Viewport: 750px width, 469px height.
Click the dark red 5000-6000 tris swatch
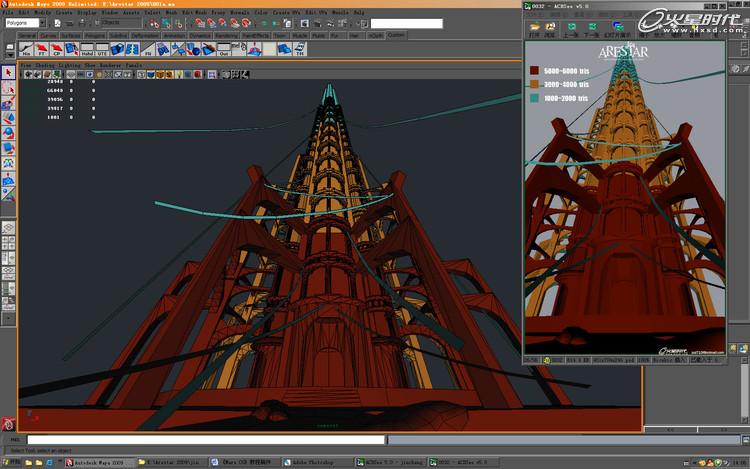click(534, 71)
